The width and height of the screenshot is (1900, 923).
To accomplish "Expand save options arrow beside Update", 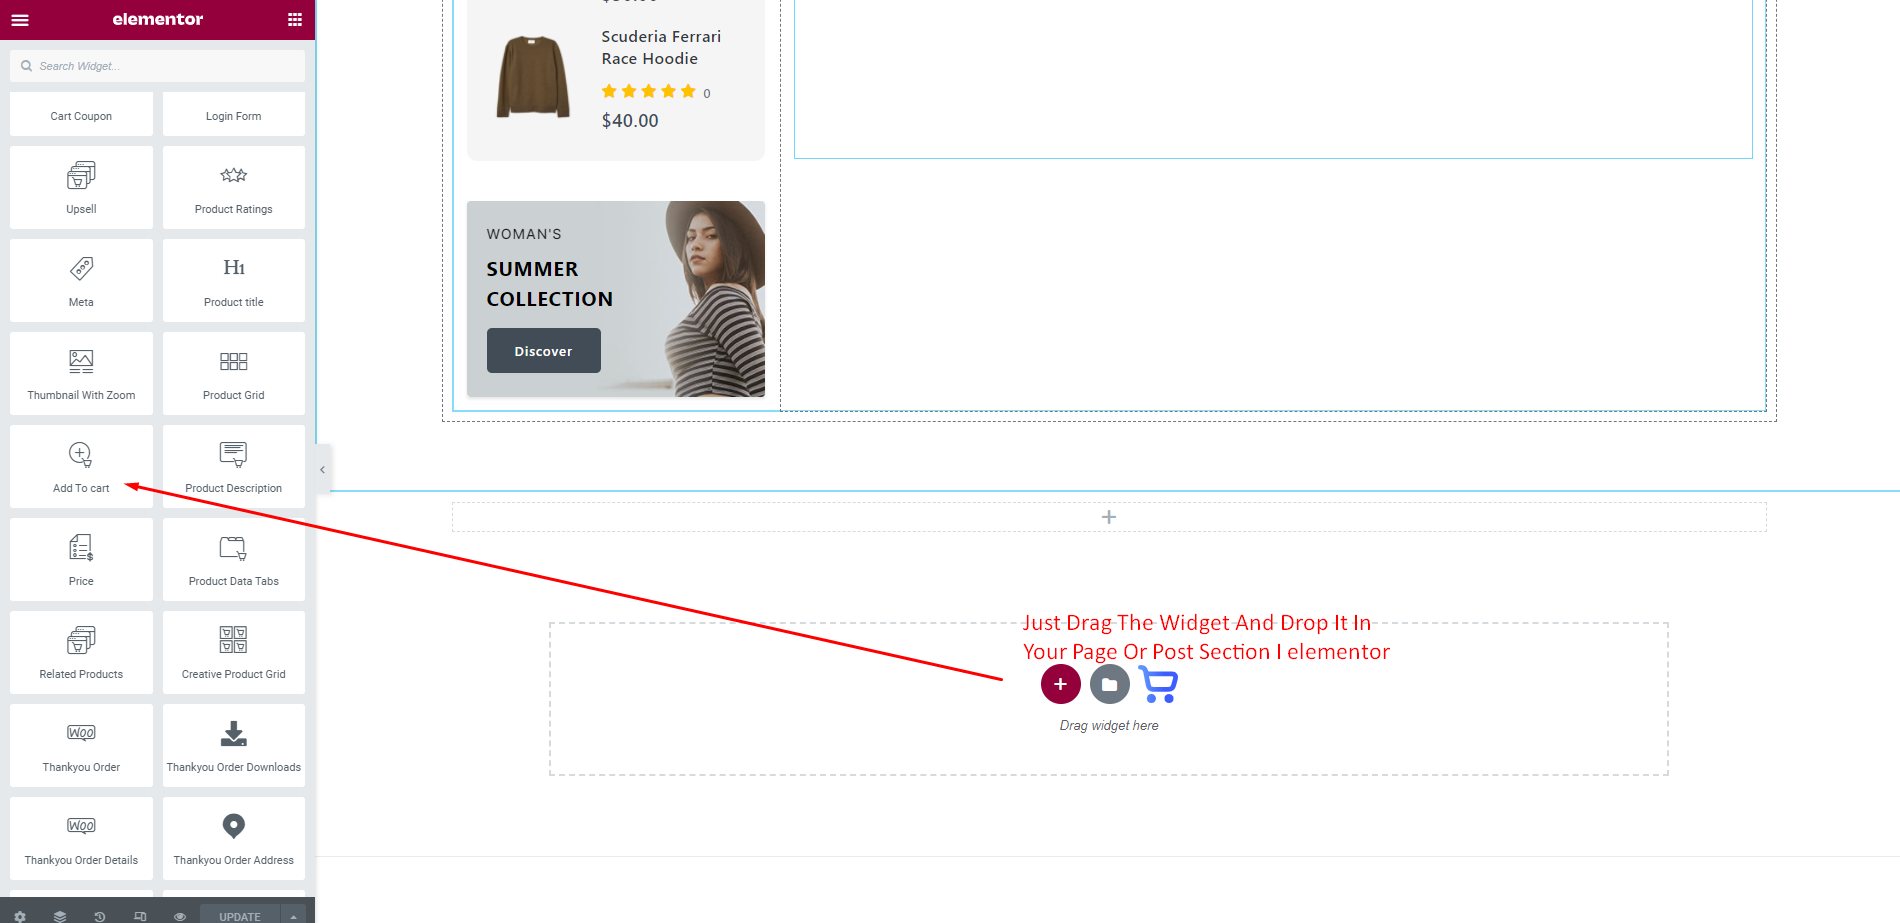I will coord(293,915).
